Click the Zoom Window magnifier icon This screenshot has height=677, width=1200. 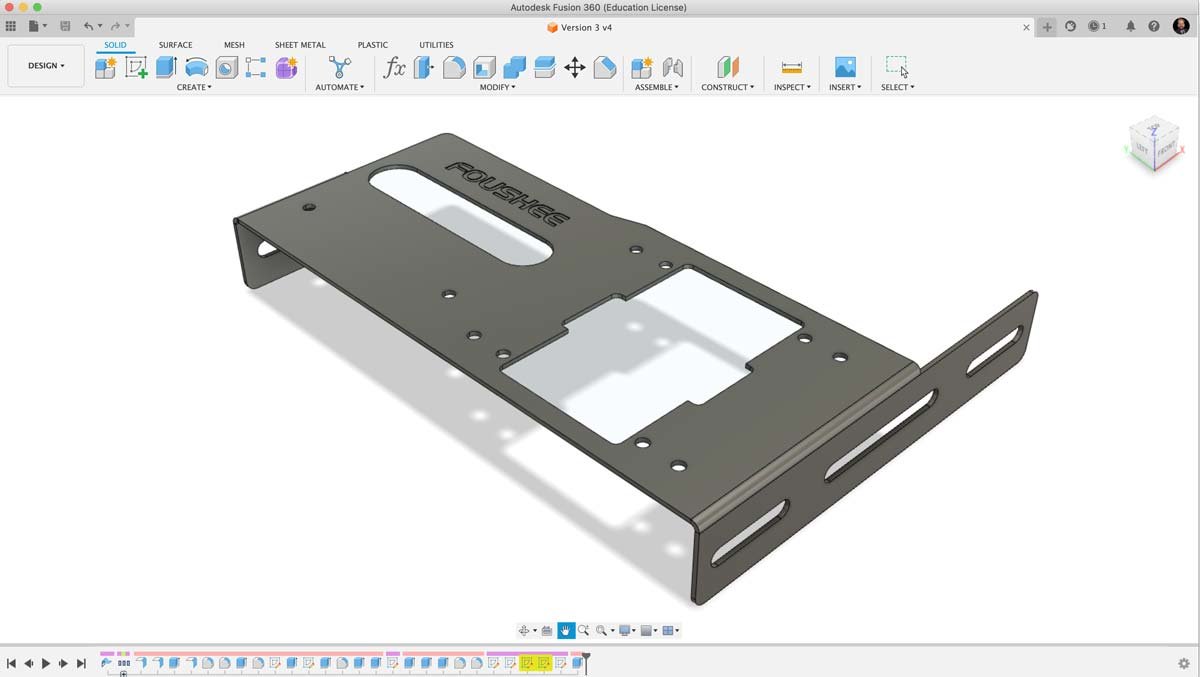point(601,631)
